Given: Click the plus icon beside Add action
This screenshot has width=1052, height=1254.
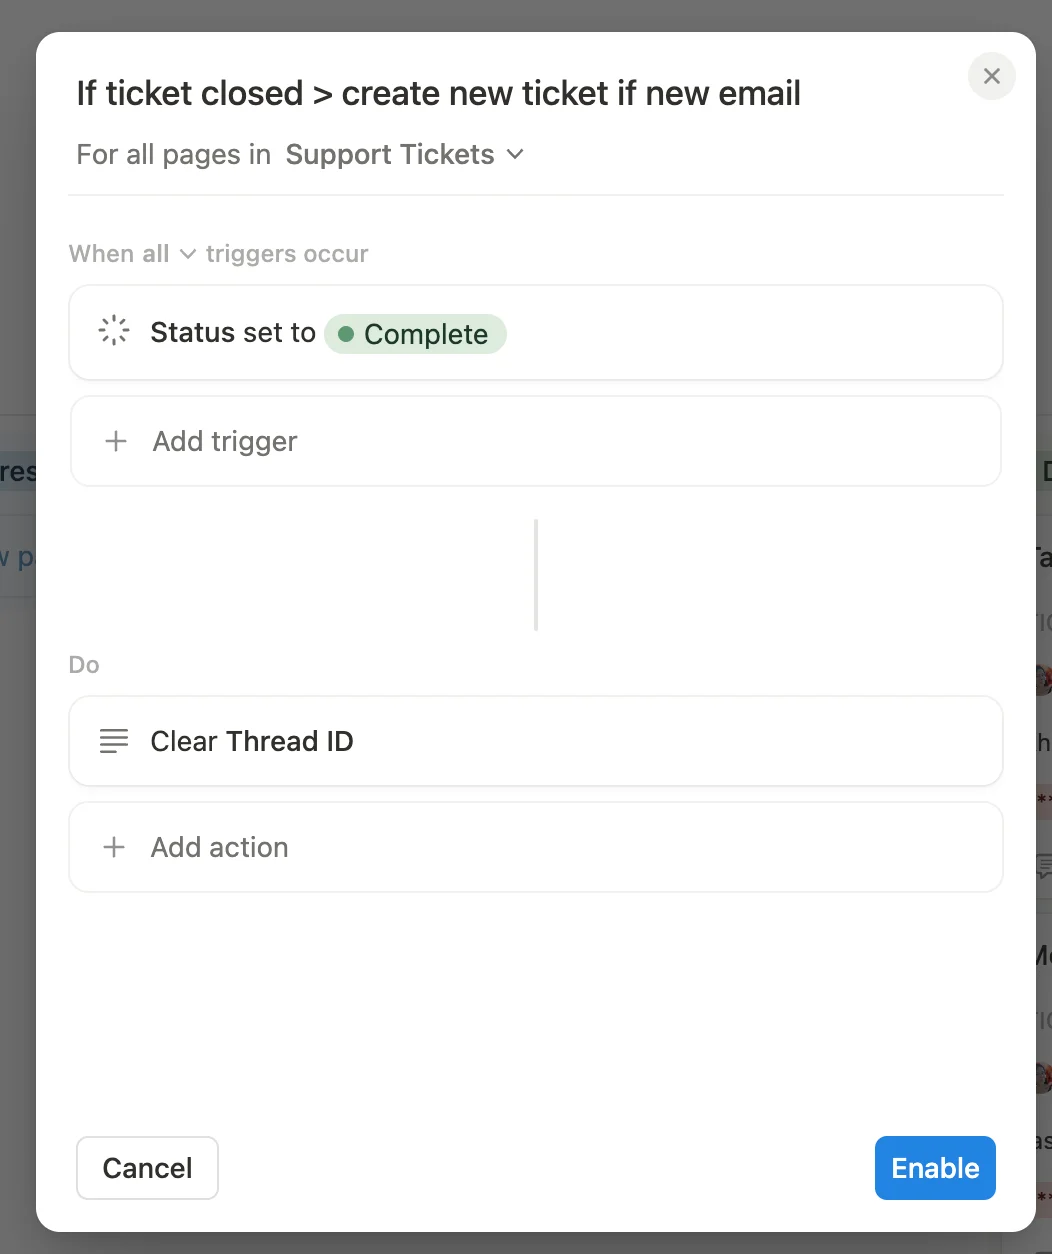Looking at the screenshot, I should pos(115,847).
